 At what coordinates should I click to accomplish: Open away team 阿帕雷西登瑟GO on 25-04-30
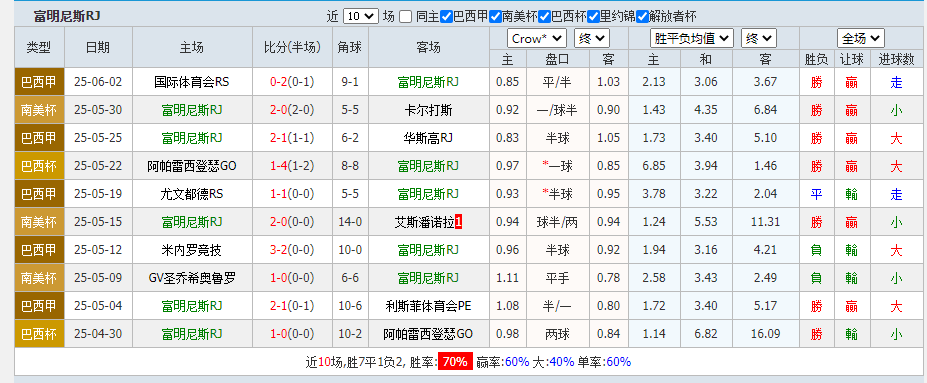click(429, 335)
